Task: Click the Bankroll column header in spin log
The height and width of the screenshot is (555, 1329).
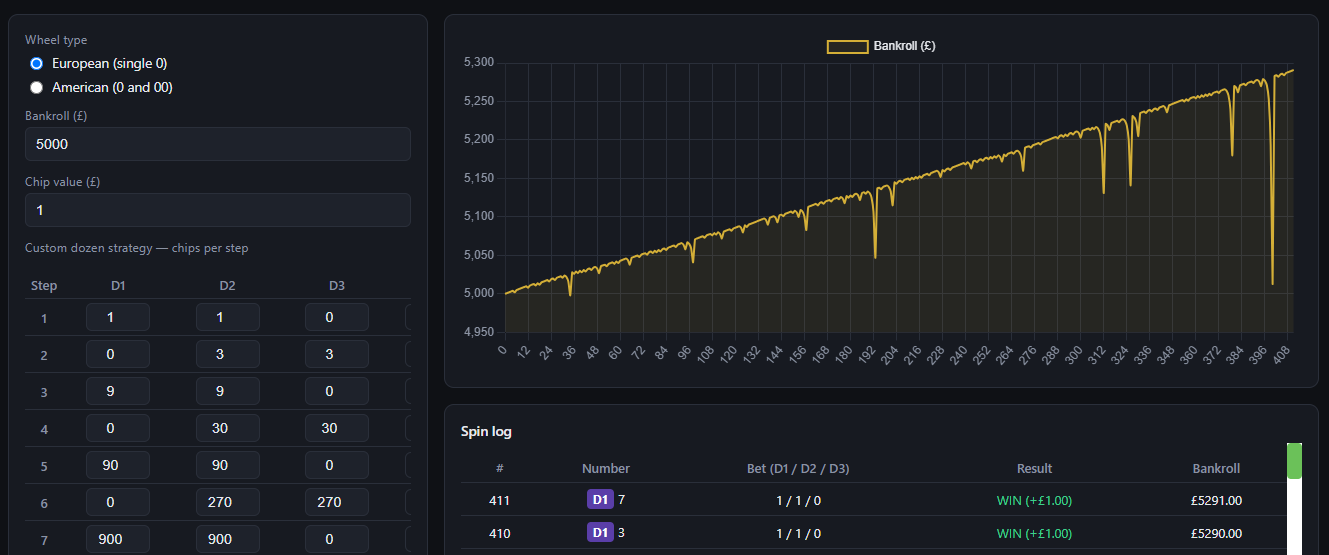Action: (1216, 468)
